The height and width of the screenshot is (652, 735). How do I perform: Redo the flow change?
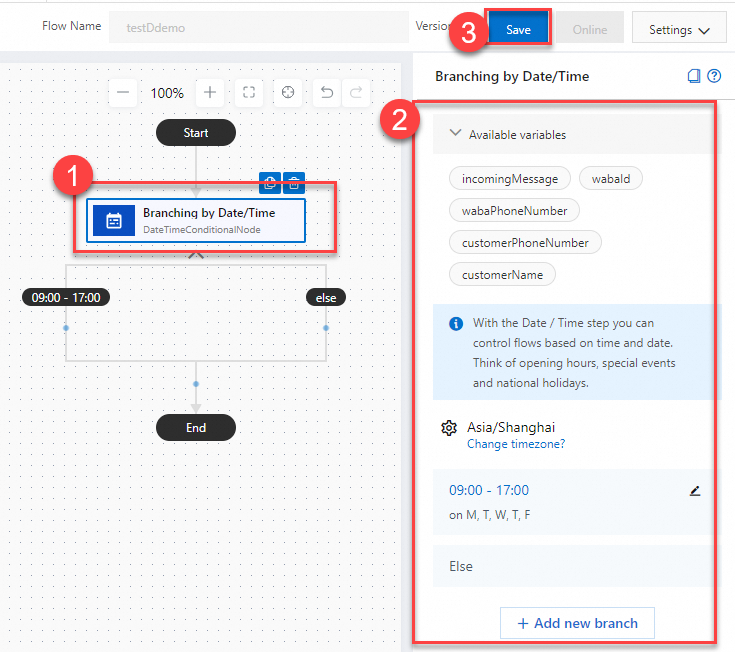tap(356, 92)
